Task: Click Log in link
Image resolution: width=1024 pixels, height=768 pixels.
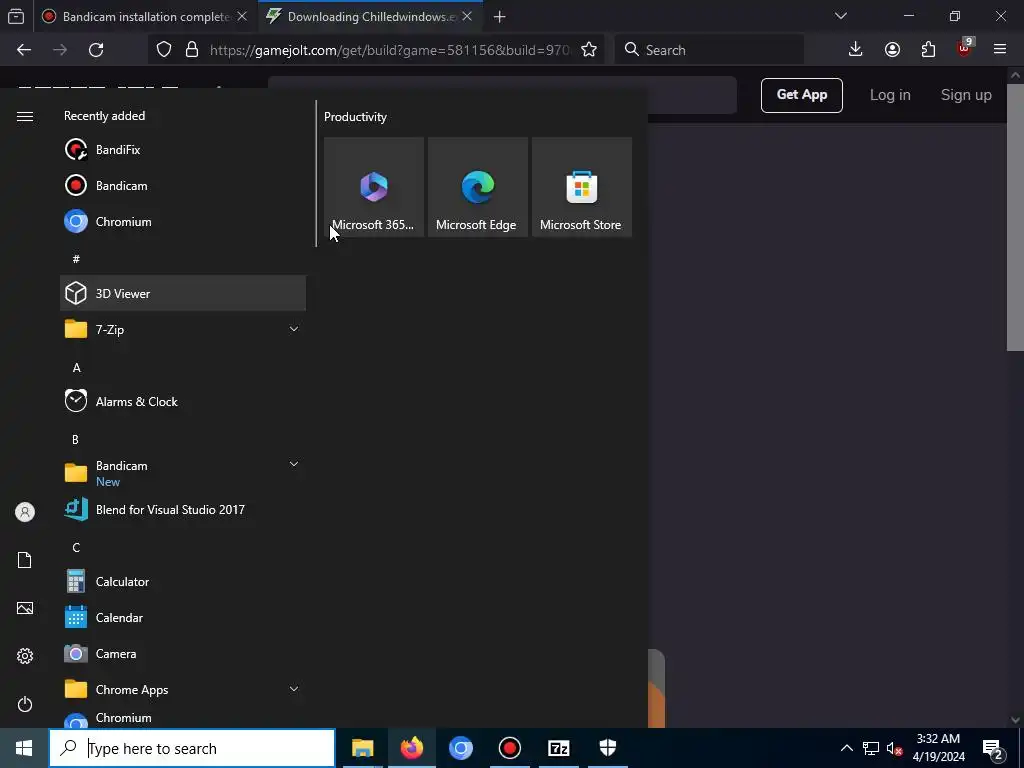Action: [889, 95]
